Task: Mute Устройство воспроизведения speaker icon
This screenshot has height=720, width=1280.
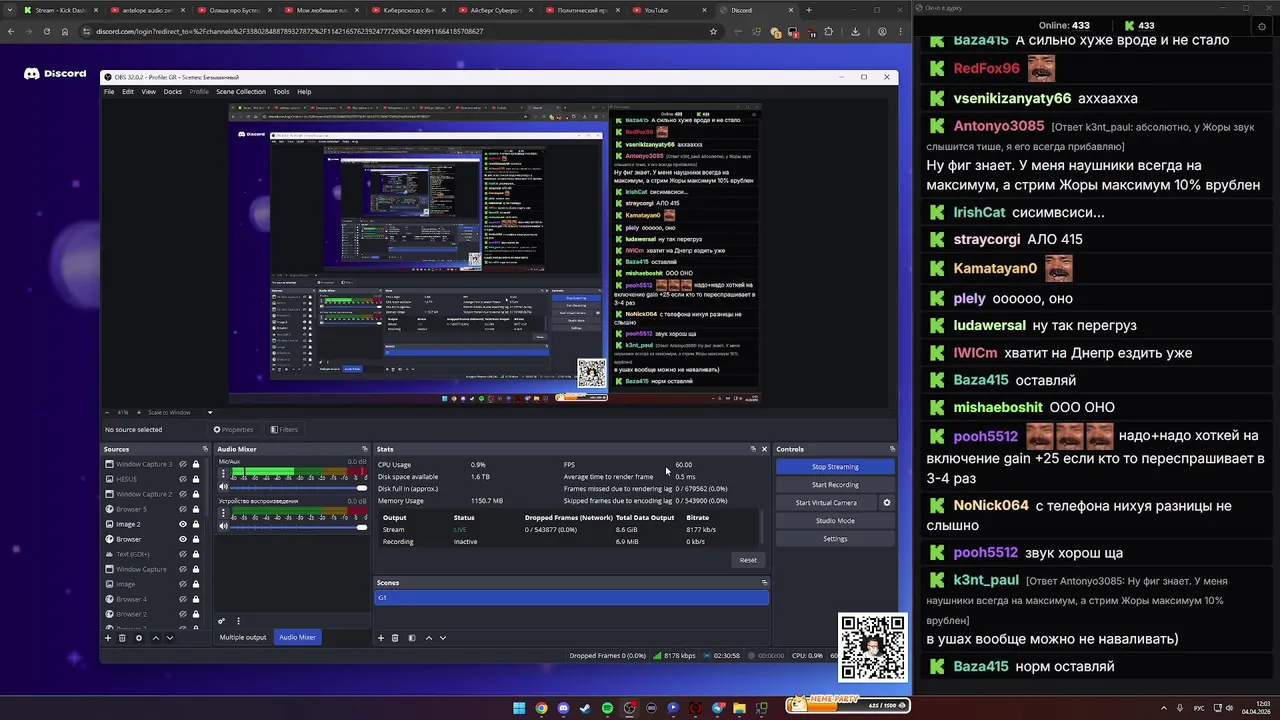Action: point(224,526)
